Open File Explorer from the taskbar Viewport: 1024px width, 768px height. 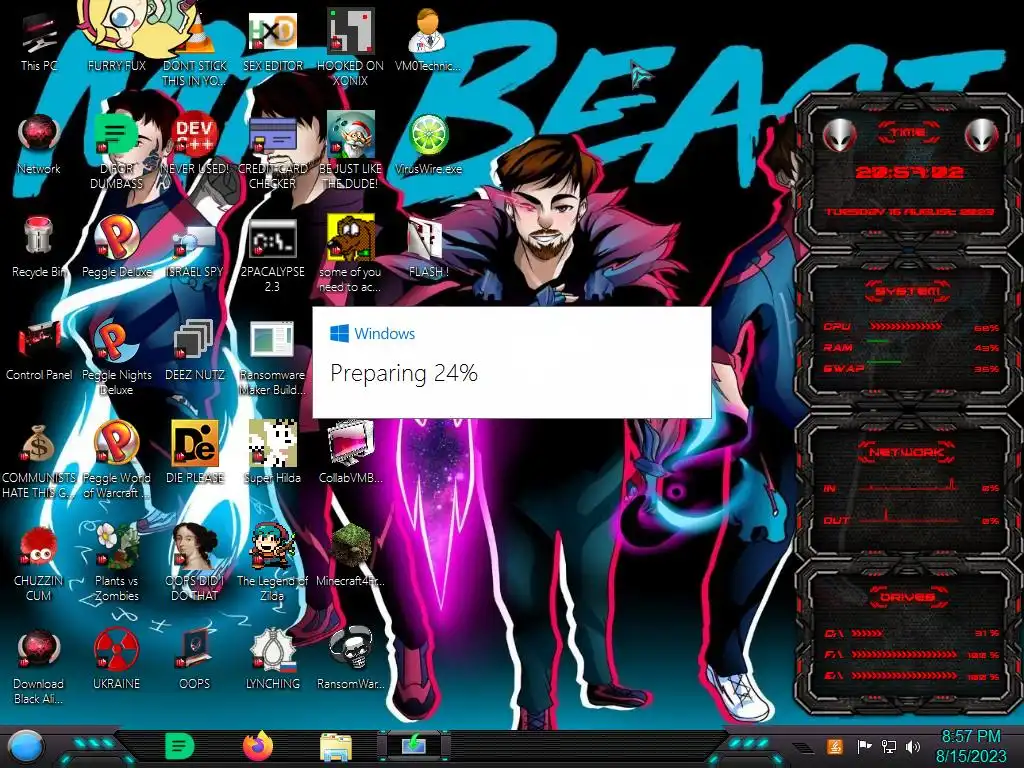[336, 746]
